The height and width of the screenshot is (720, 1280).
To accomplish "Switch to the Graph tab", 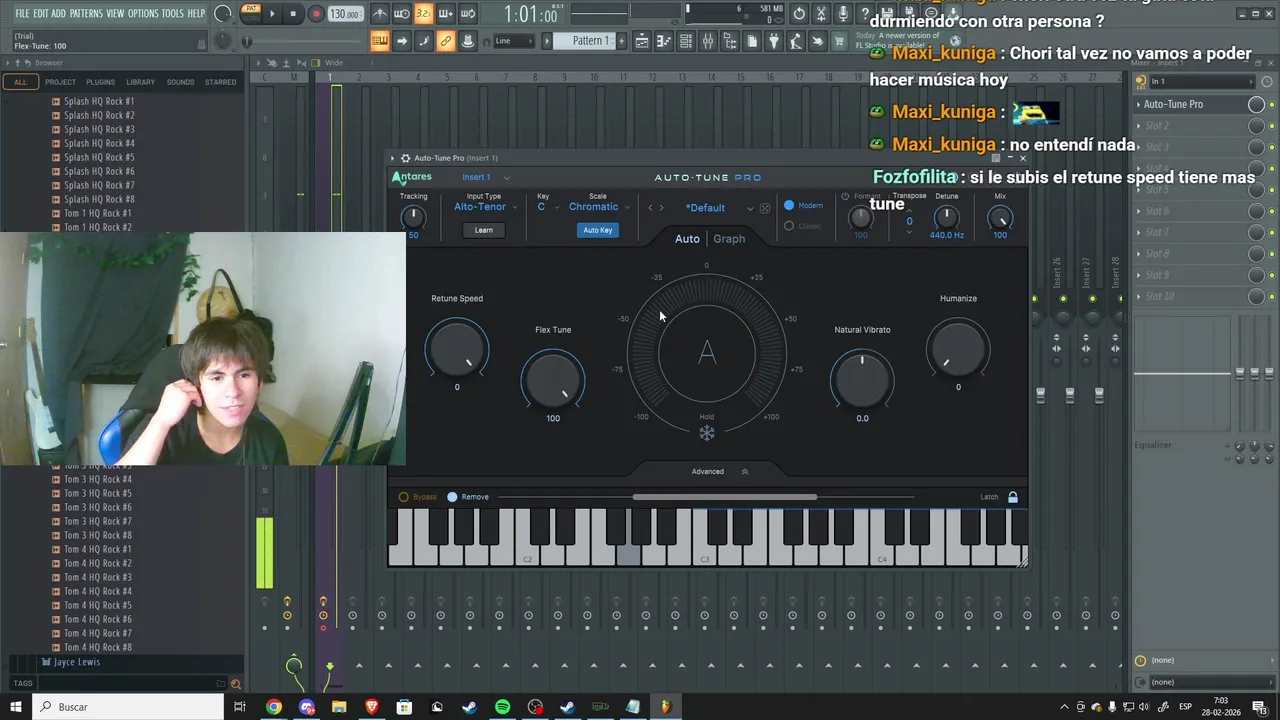I will 729,239.
